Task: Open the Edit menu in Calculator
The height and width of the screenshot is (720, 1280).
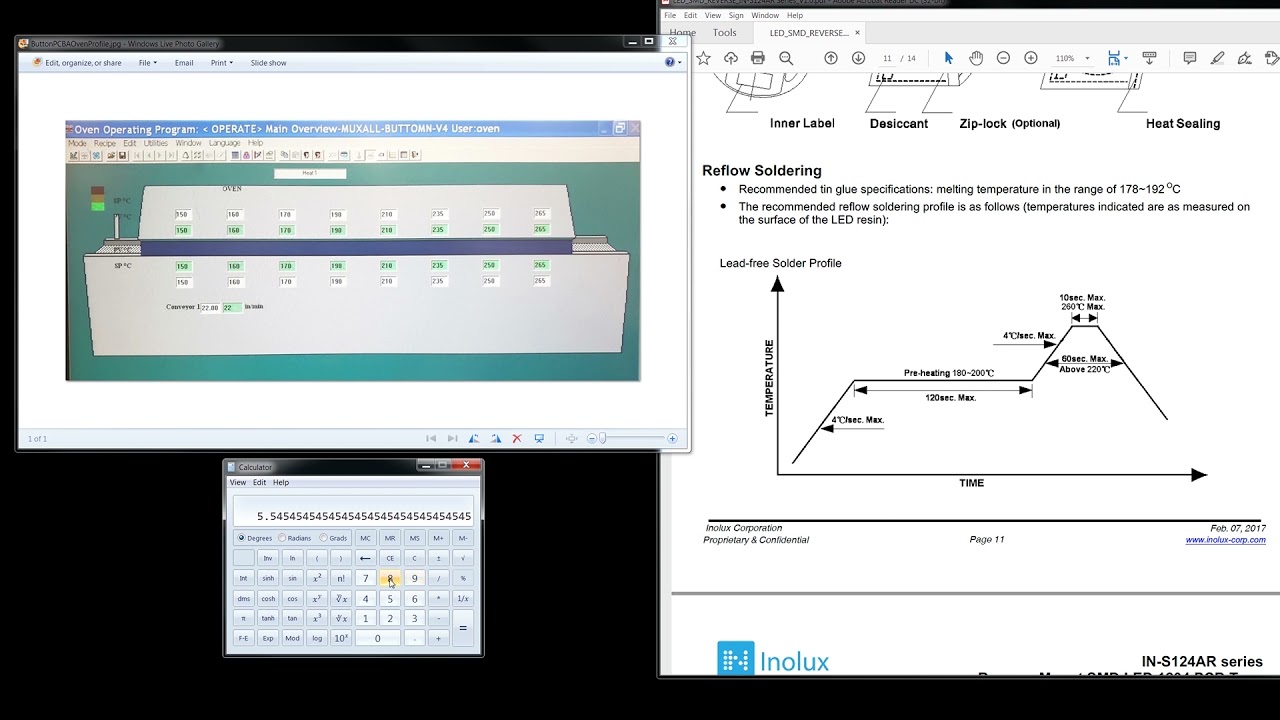Action: (x=259, y=482)
